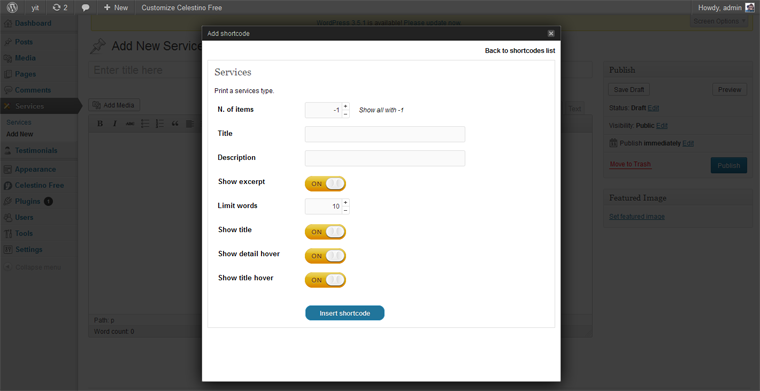760x391 pixels.
Task: Click Insert shortcode button
Action: [x=345, y=313]
